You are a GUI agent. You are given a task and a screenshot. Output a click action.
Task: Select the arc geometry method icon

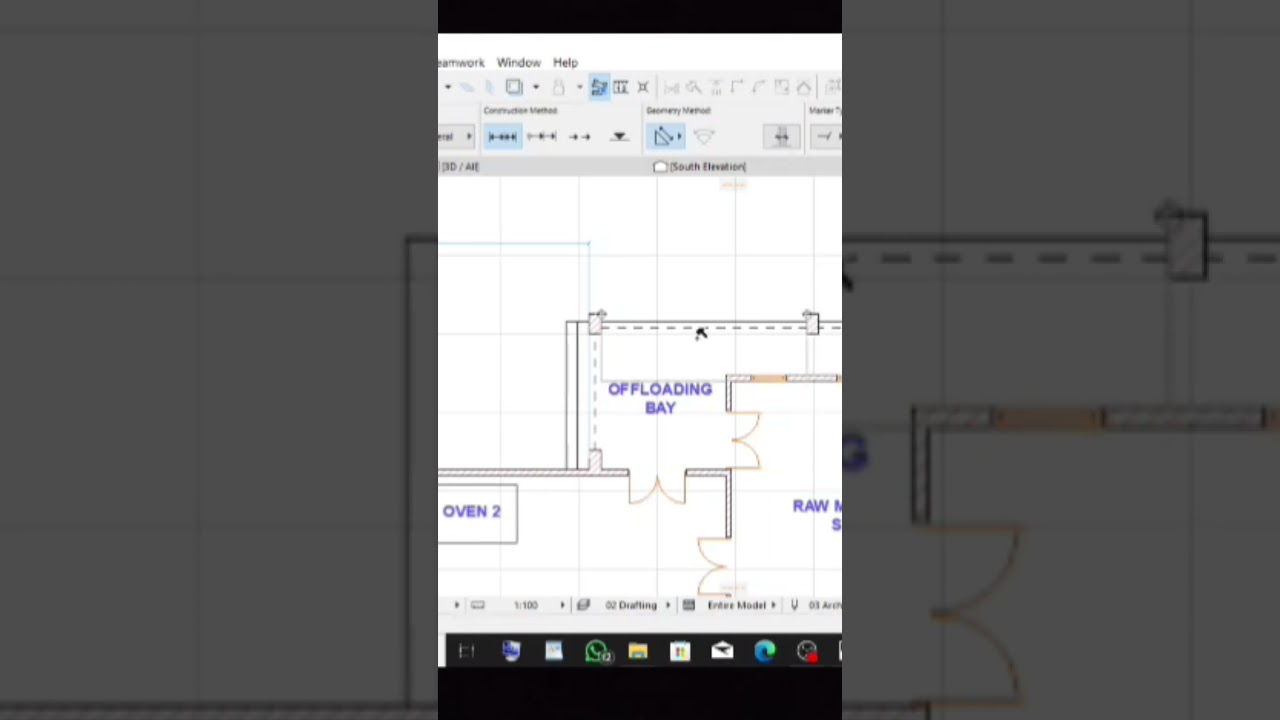click(704, 137)
